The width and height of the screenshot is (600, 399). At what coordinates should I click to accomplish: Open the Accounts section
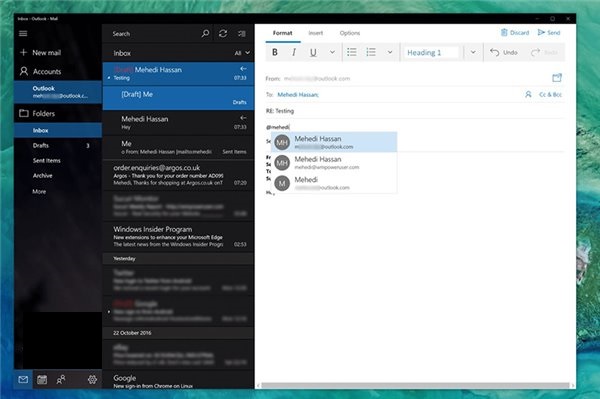40,72
